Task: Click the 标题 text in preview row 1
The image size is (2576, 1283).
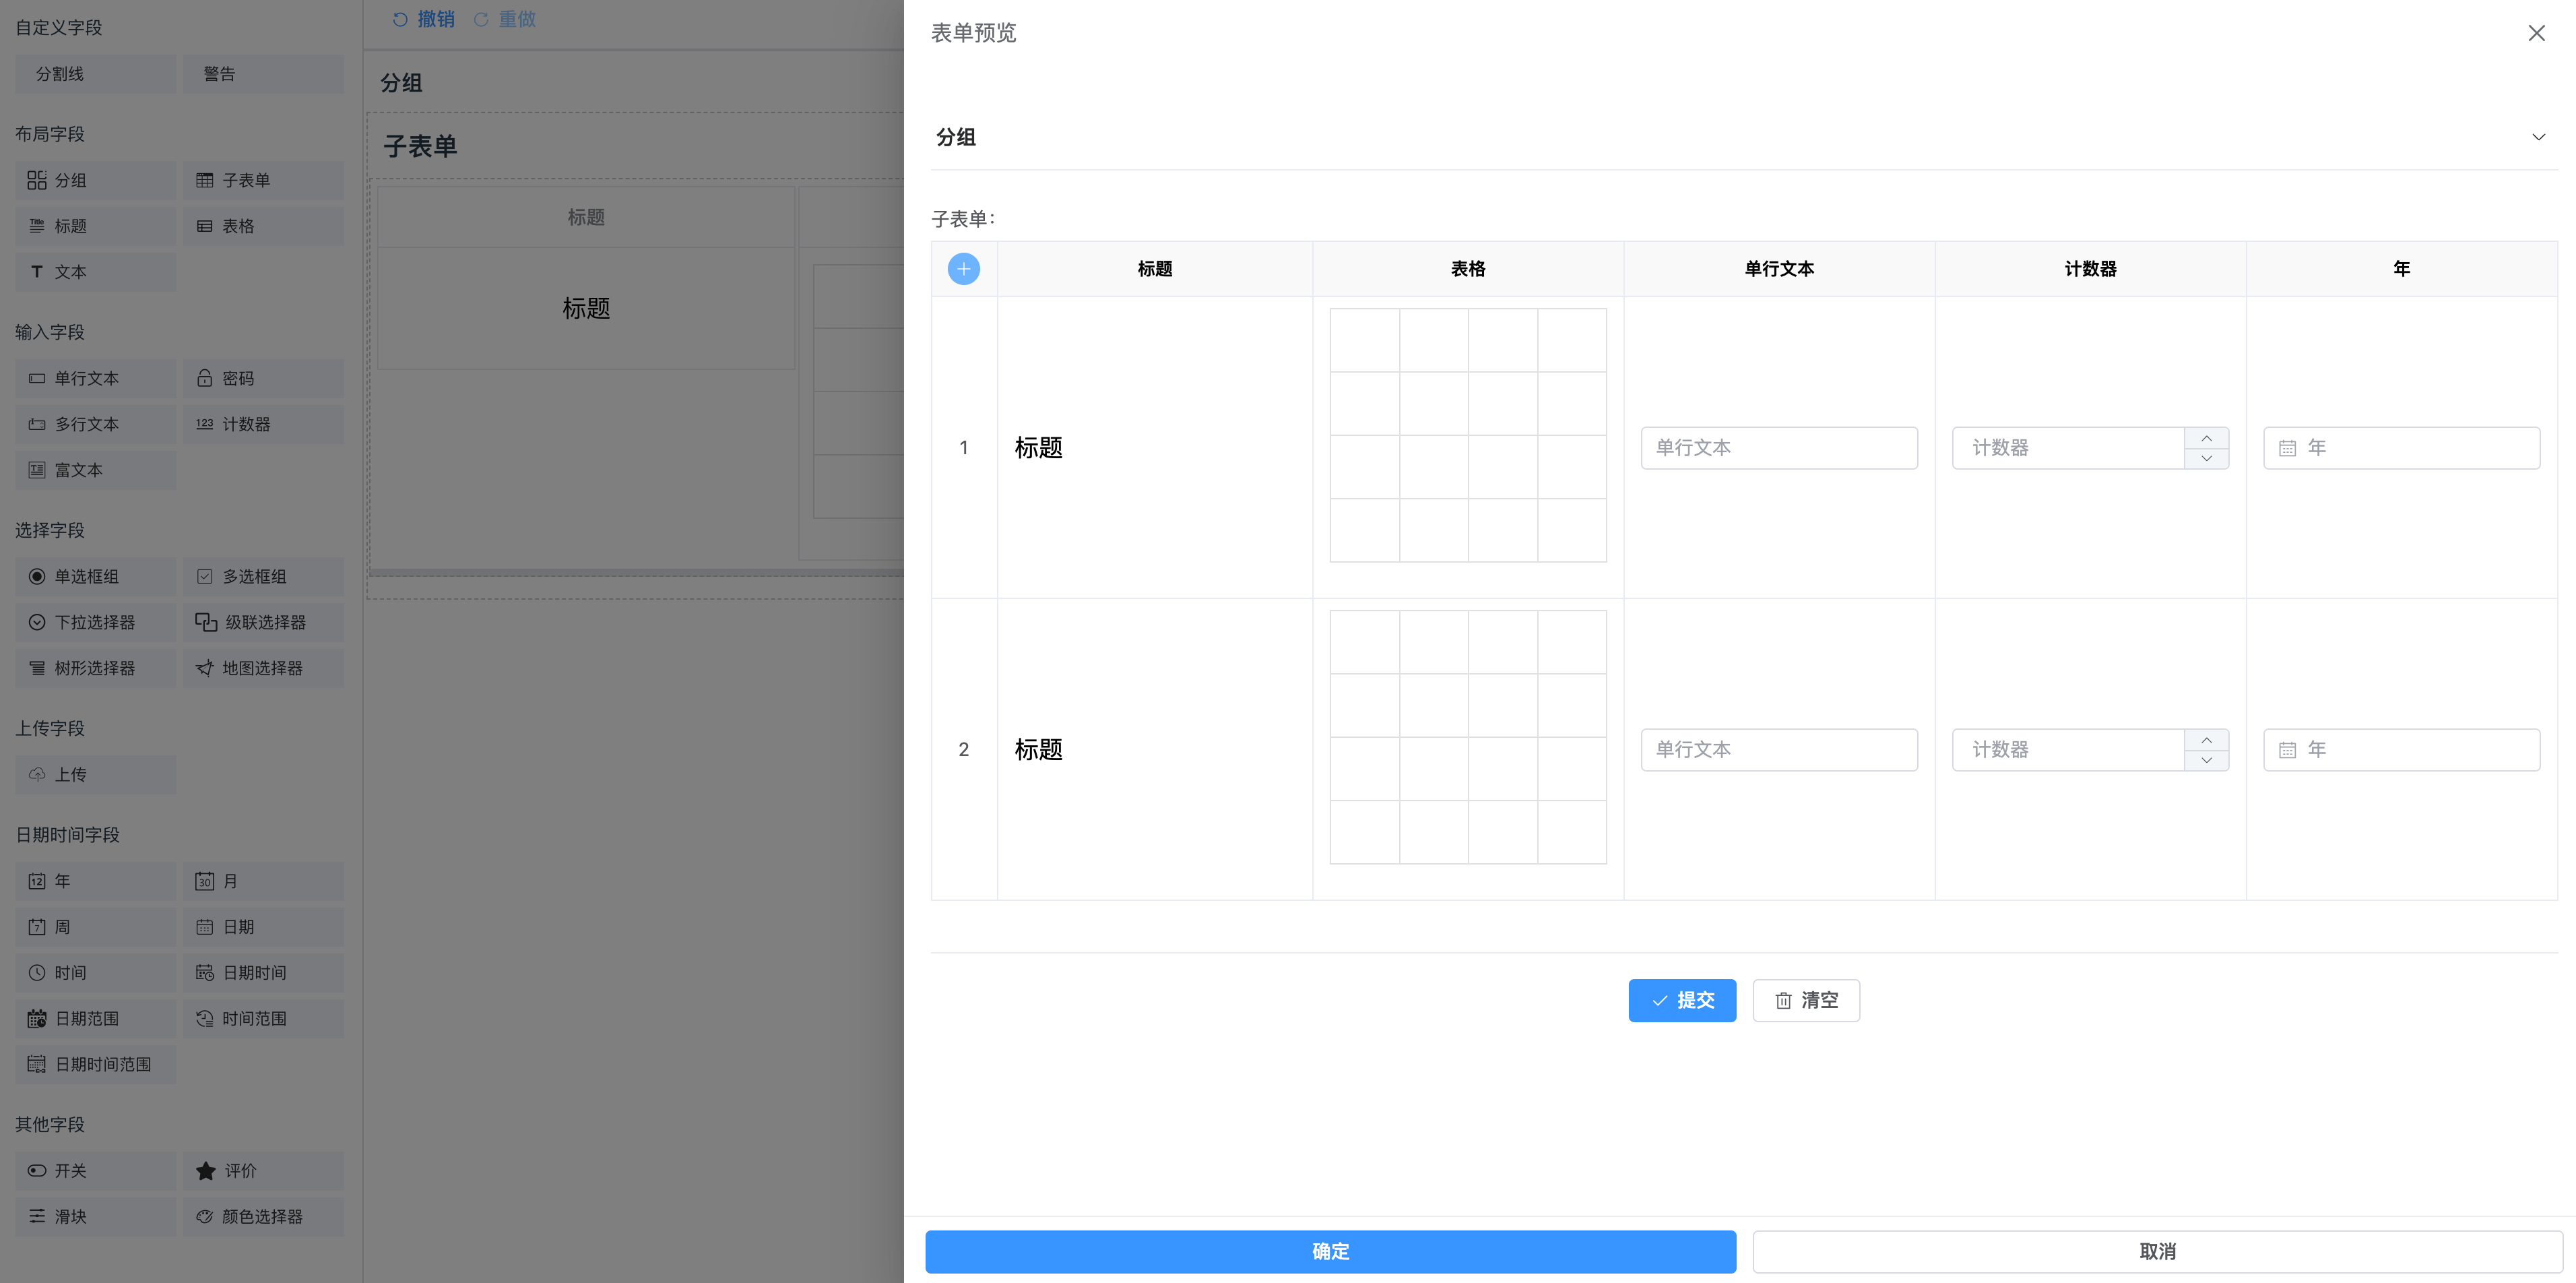Action: [1038, 448]
